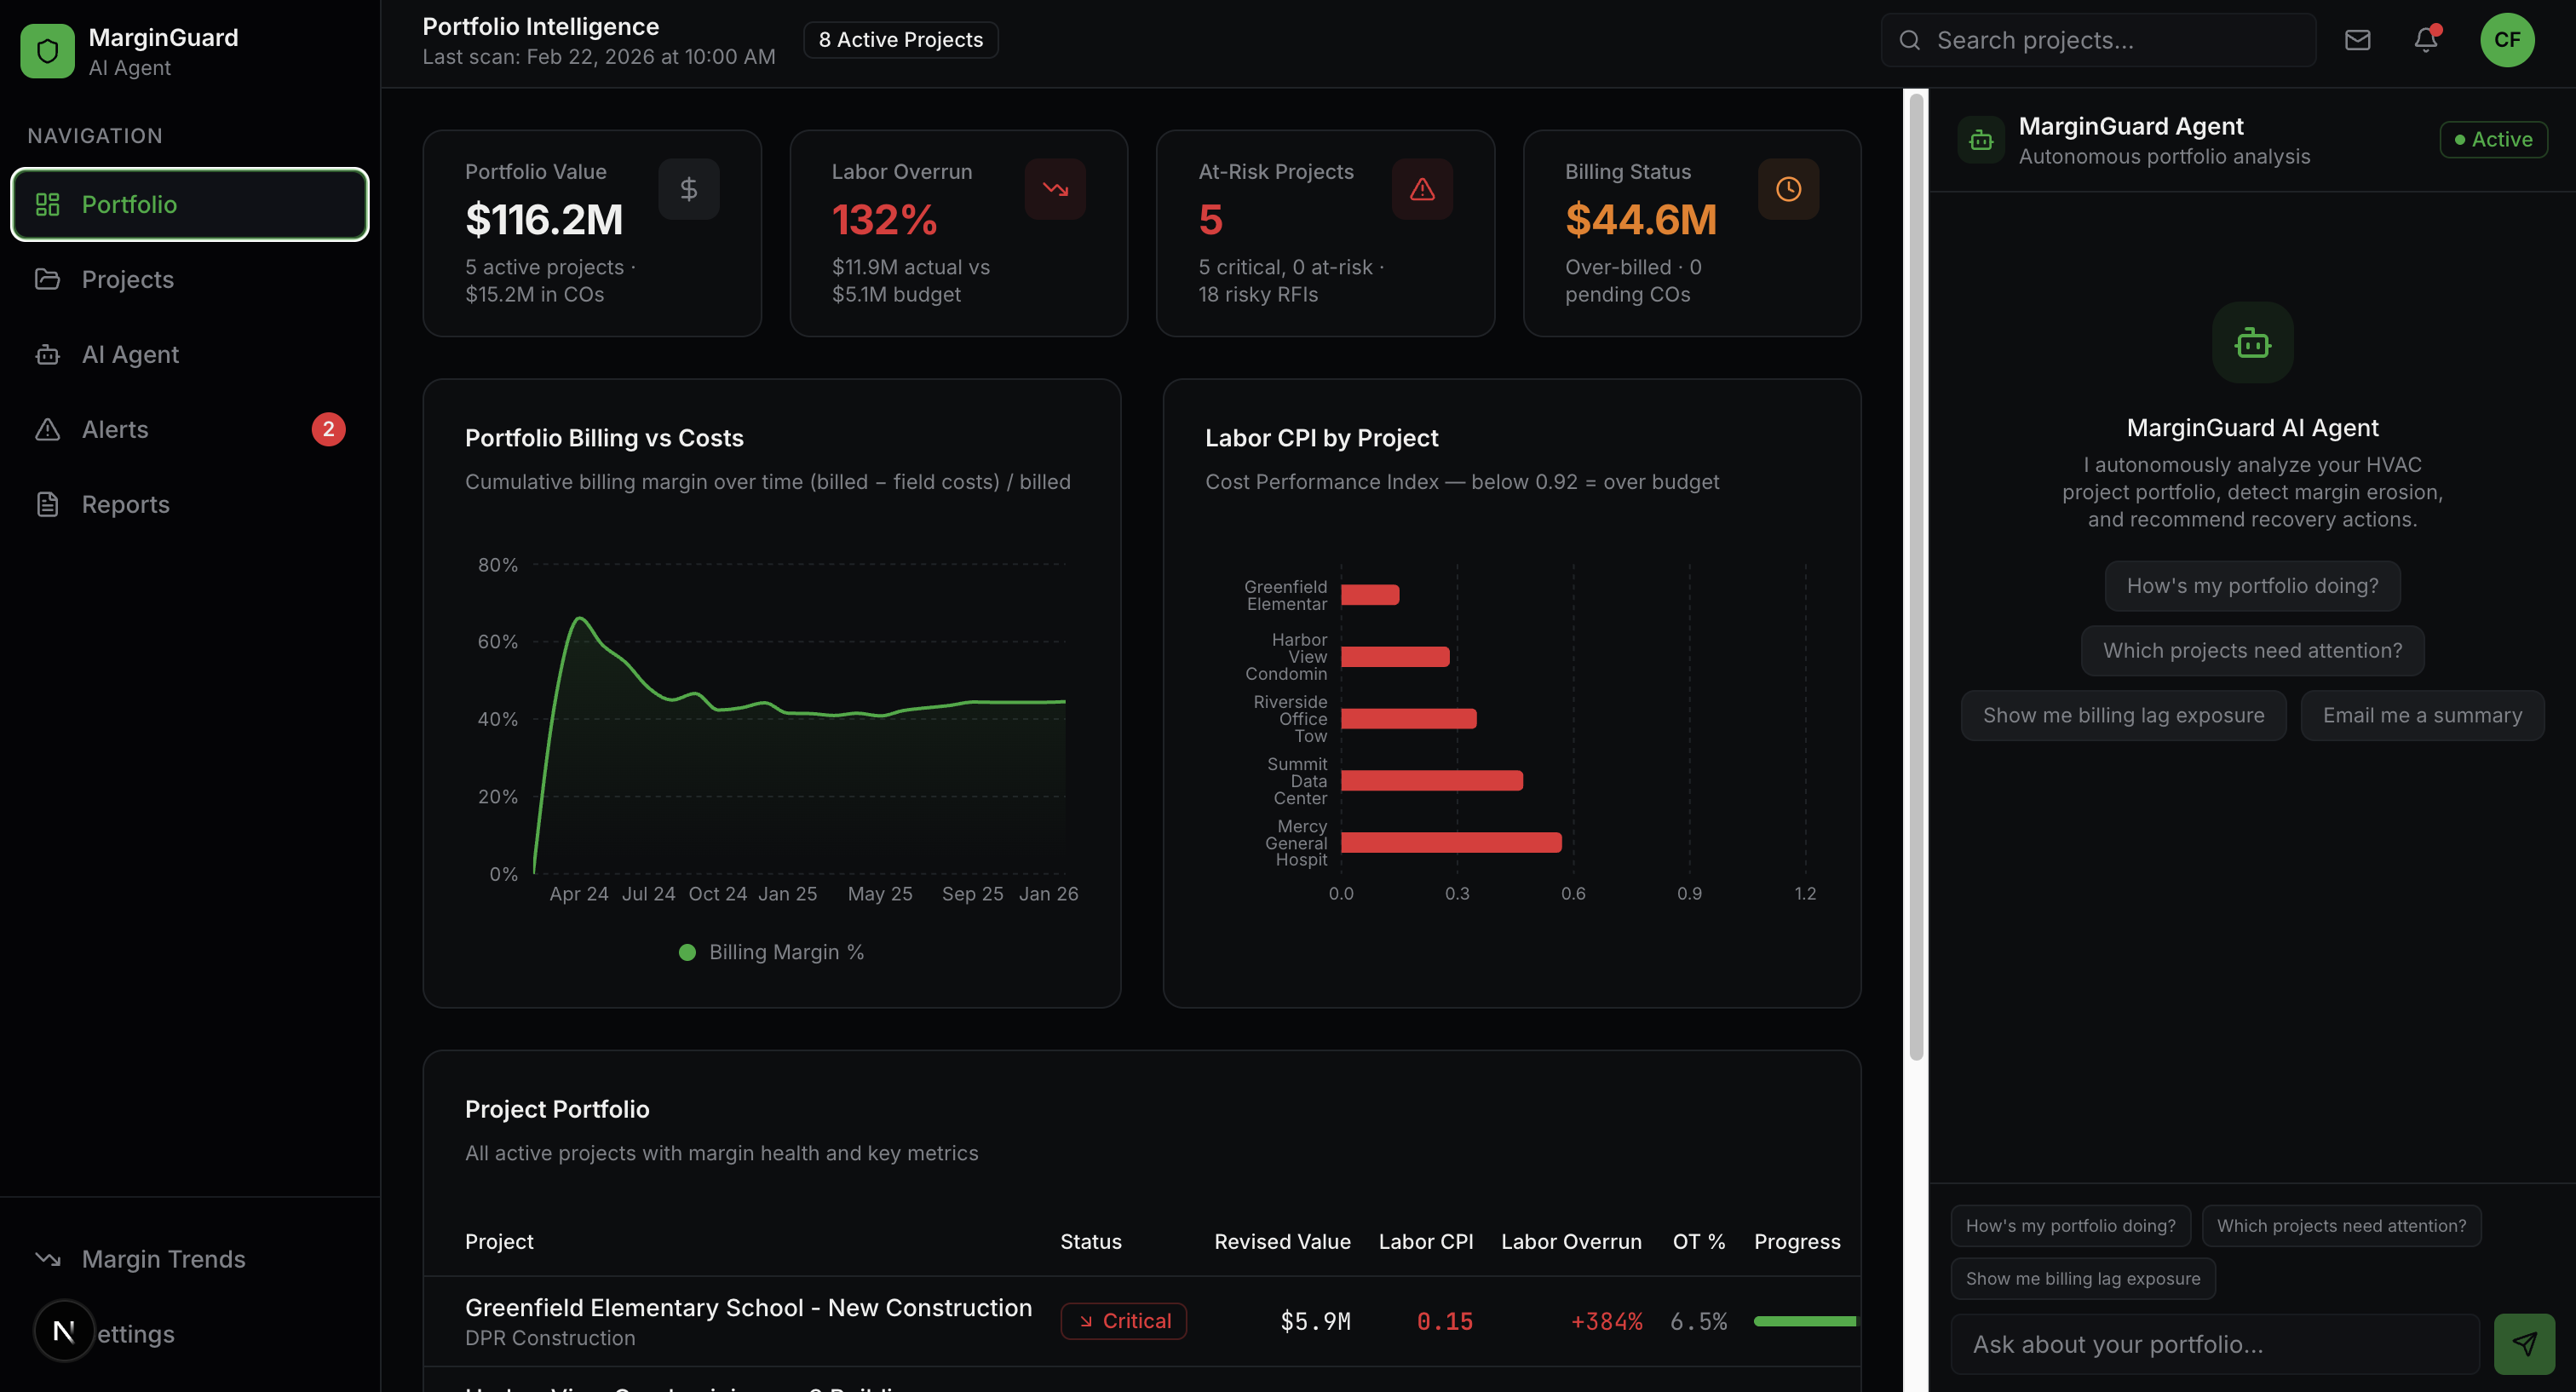Screen dimensions: 2576x1392
Task: Open the CF user avatar
Action: point(2506,40)
